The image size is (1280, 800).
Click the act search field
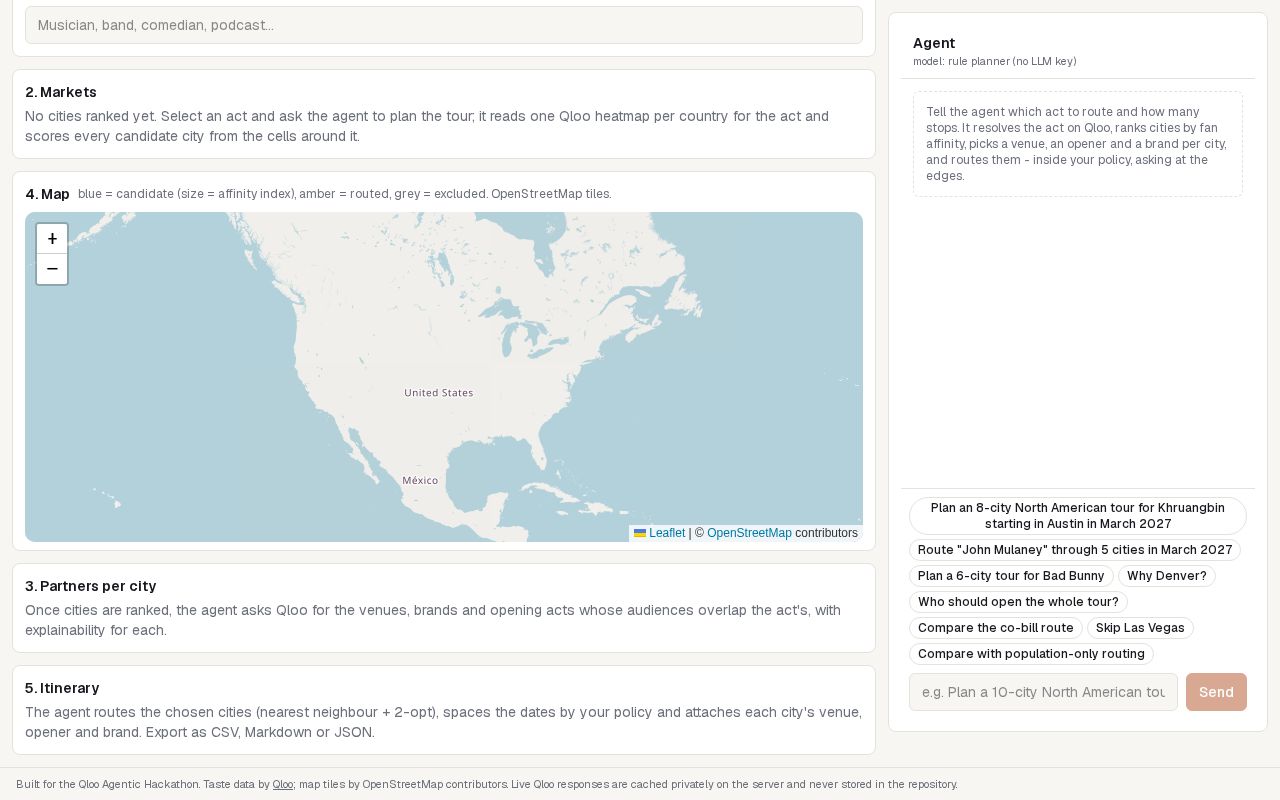click(x=444, y=25)
